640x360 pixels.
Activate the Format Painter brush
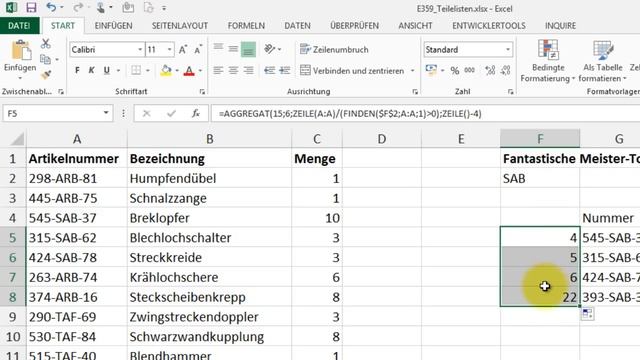click(x=46, y=75)
